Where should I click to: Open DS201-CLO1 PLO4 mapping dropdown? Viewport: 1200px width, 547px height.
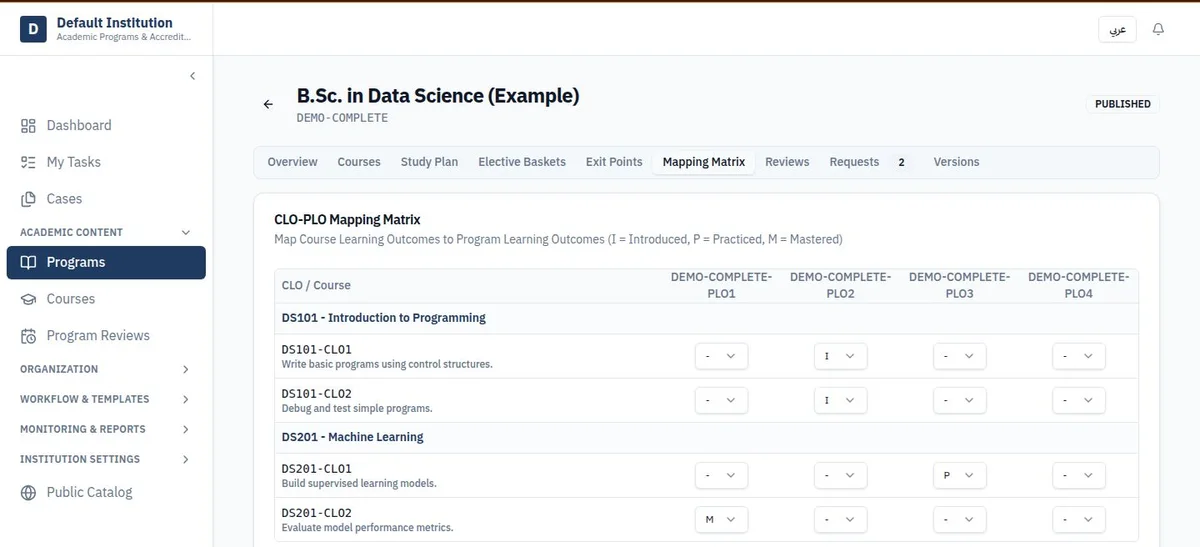click(1079, 475)
